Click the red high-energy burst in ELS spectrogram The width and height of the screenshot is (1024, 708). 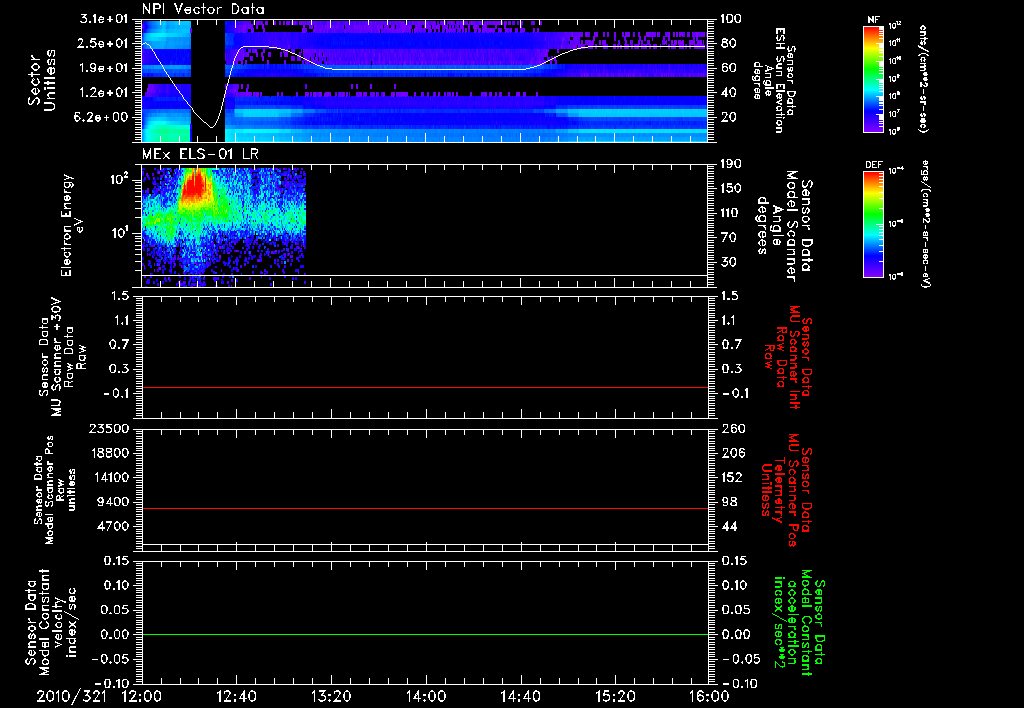194,184
